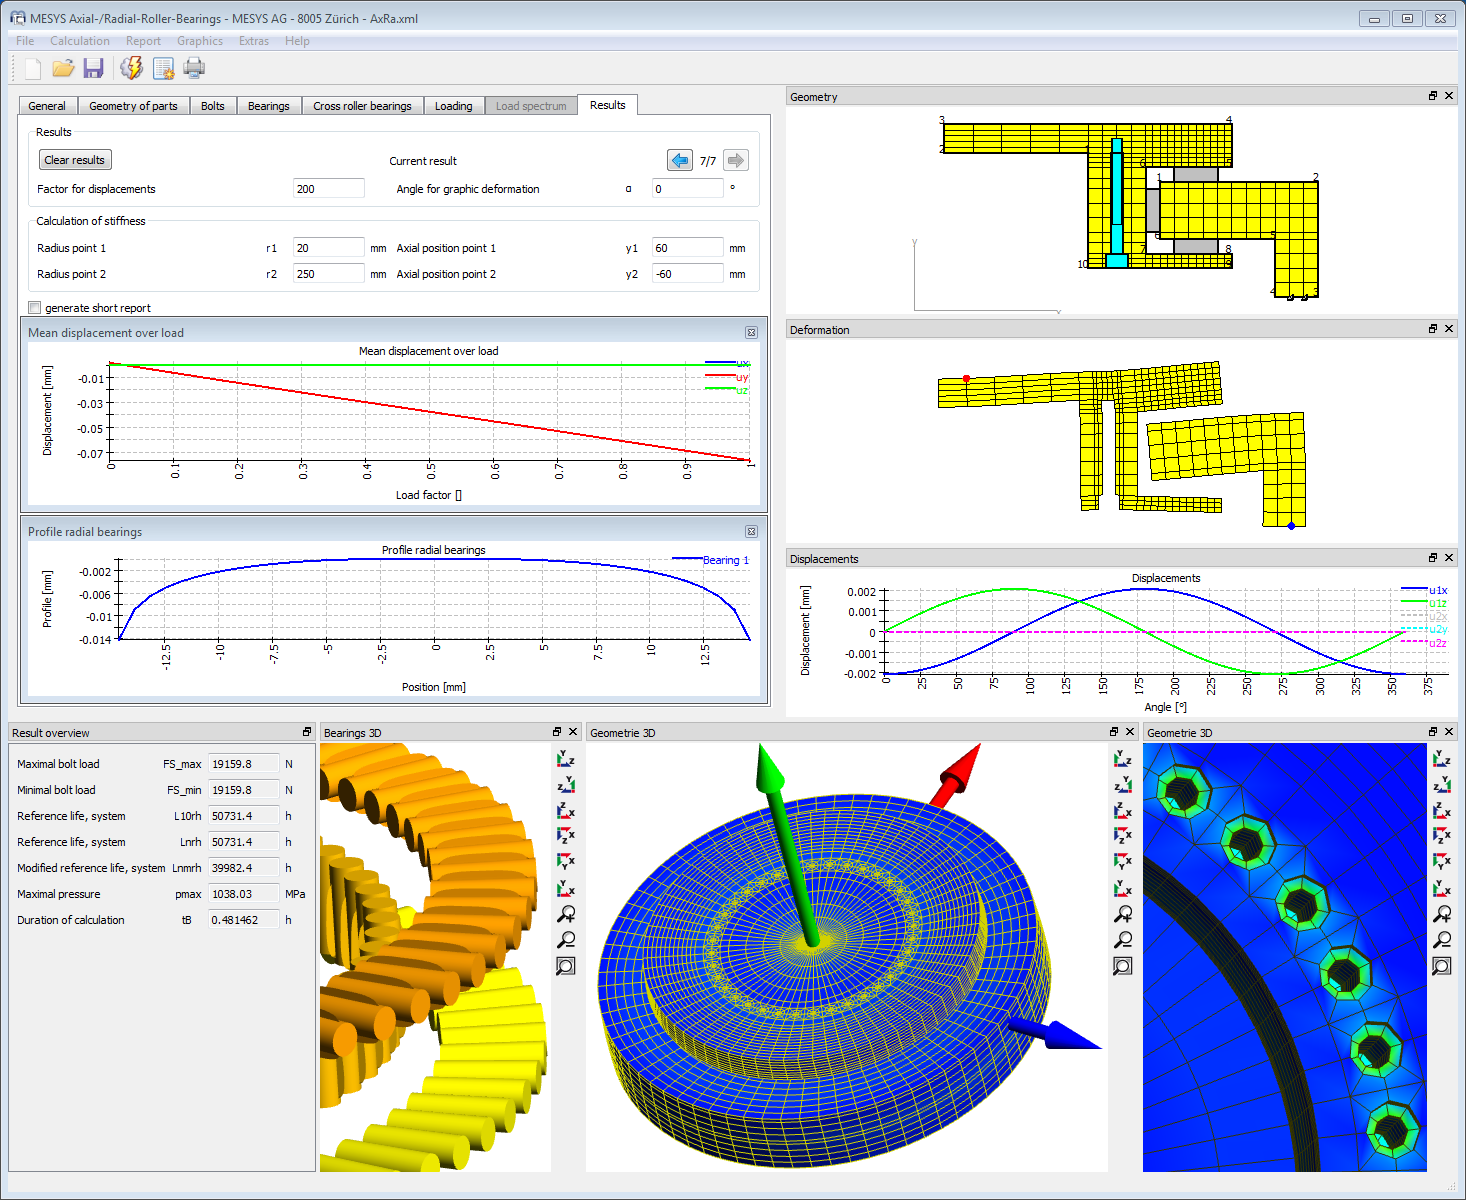Zoom out on the Bearings 3D view
Screen dimensions: 1466x1200
566,940
